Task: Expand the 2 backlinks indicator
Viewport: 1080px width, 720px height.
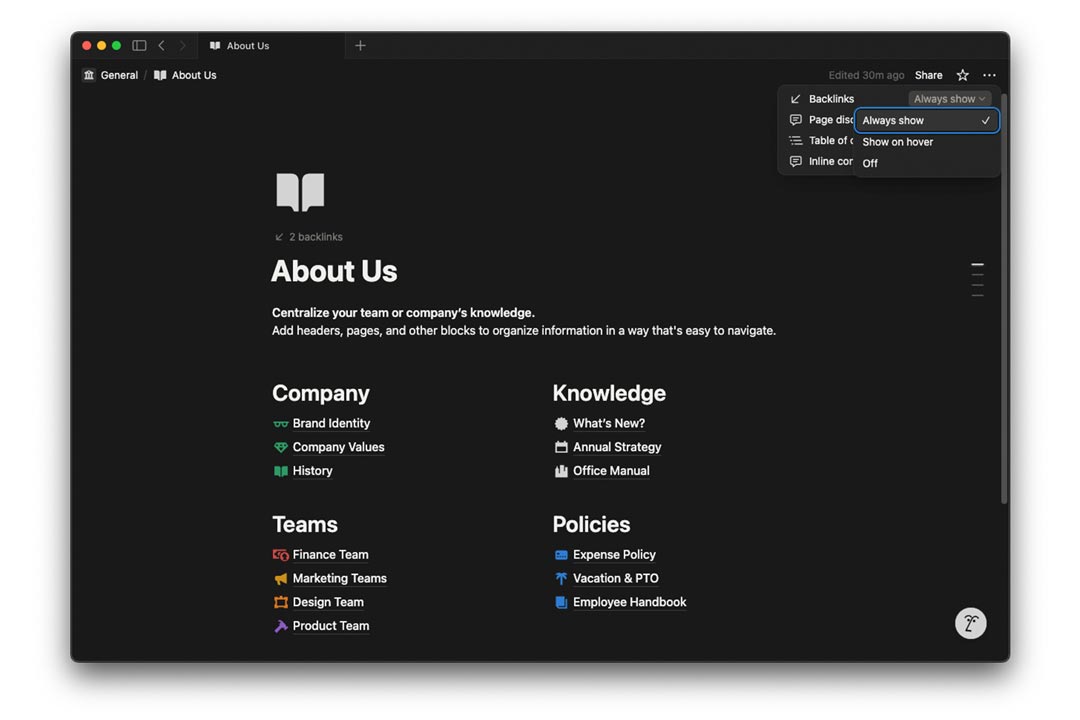Action: tap(309, 237)
